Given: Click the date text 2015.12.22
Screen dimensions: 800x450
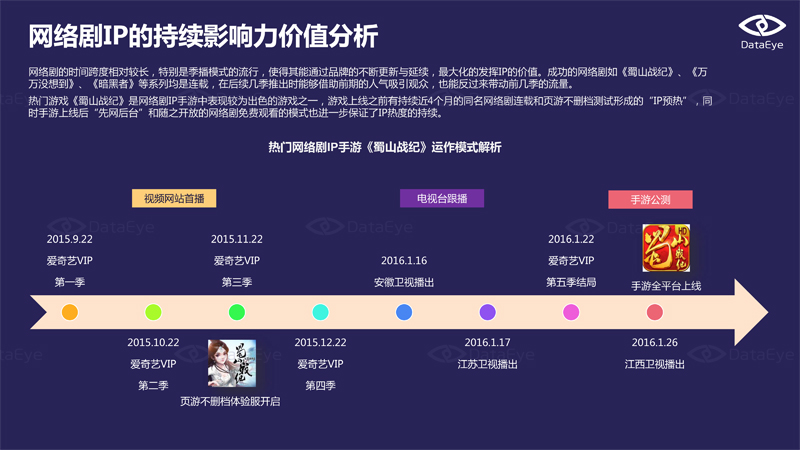Looking at the screenshot, I should pyautogui.click(x=320, y=342).
